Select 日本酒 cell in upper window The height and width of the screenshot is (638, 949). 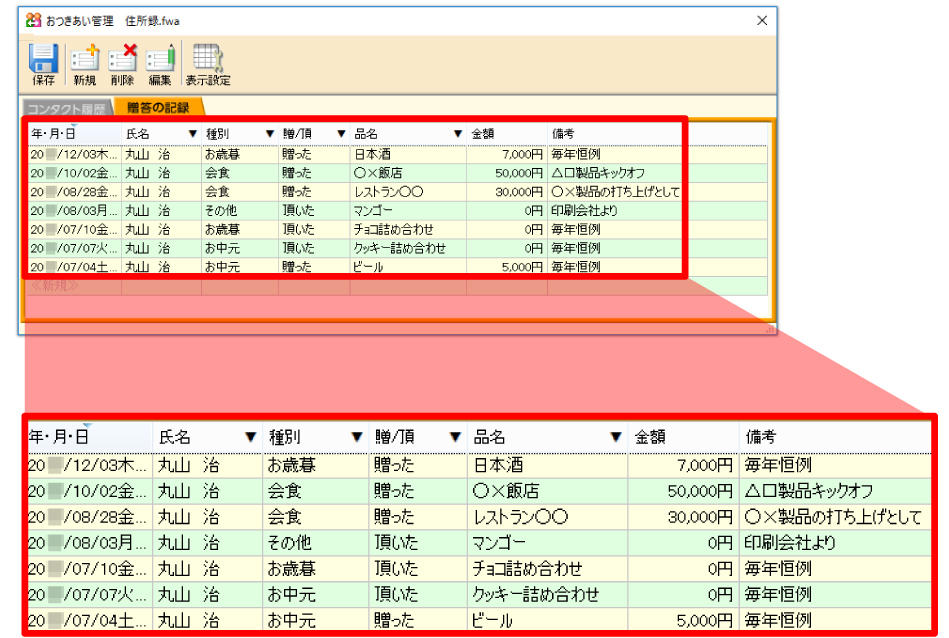tap(408, 154)
